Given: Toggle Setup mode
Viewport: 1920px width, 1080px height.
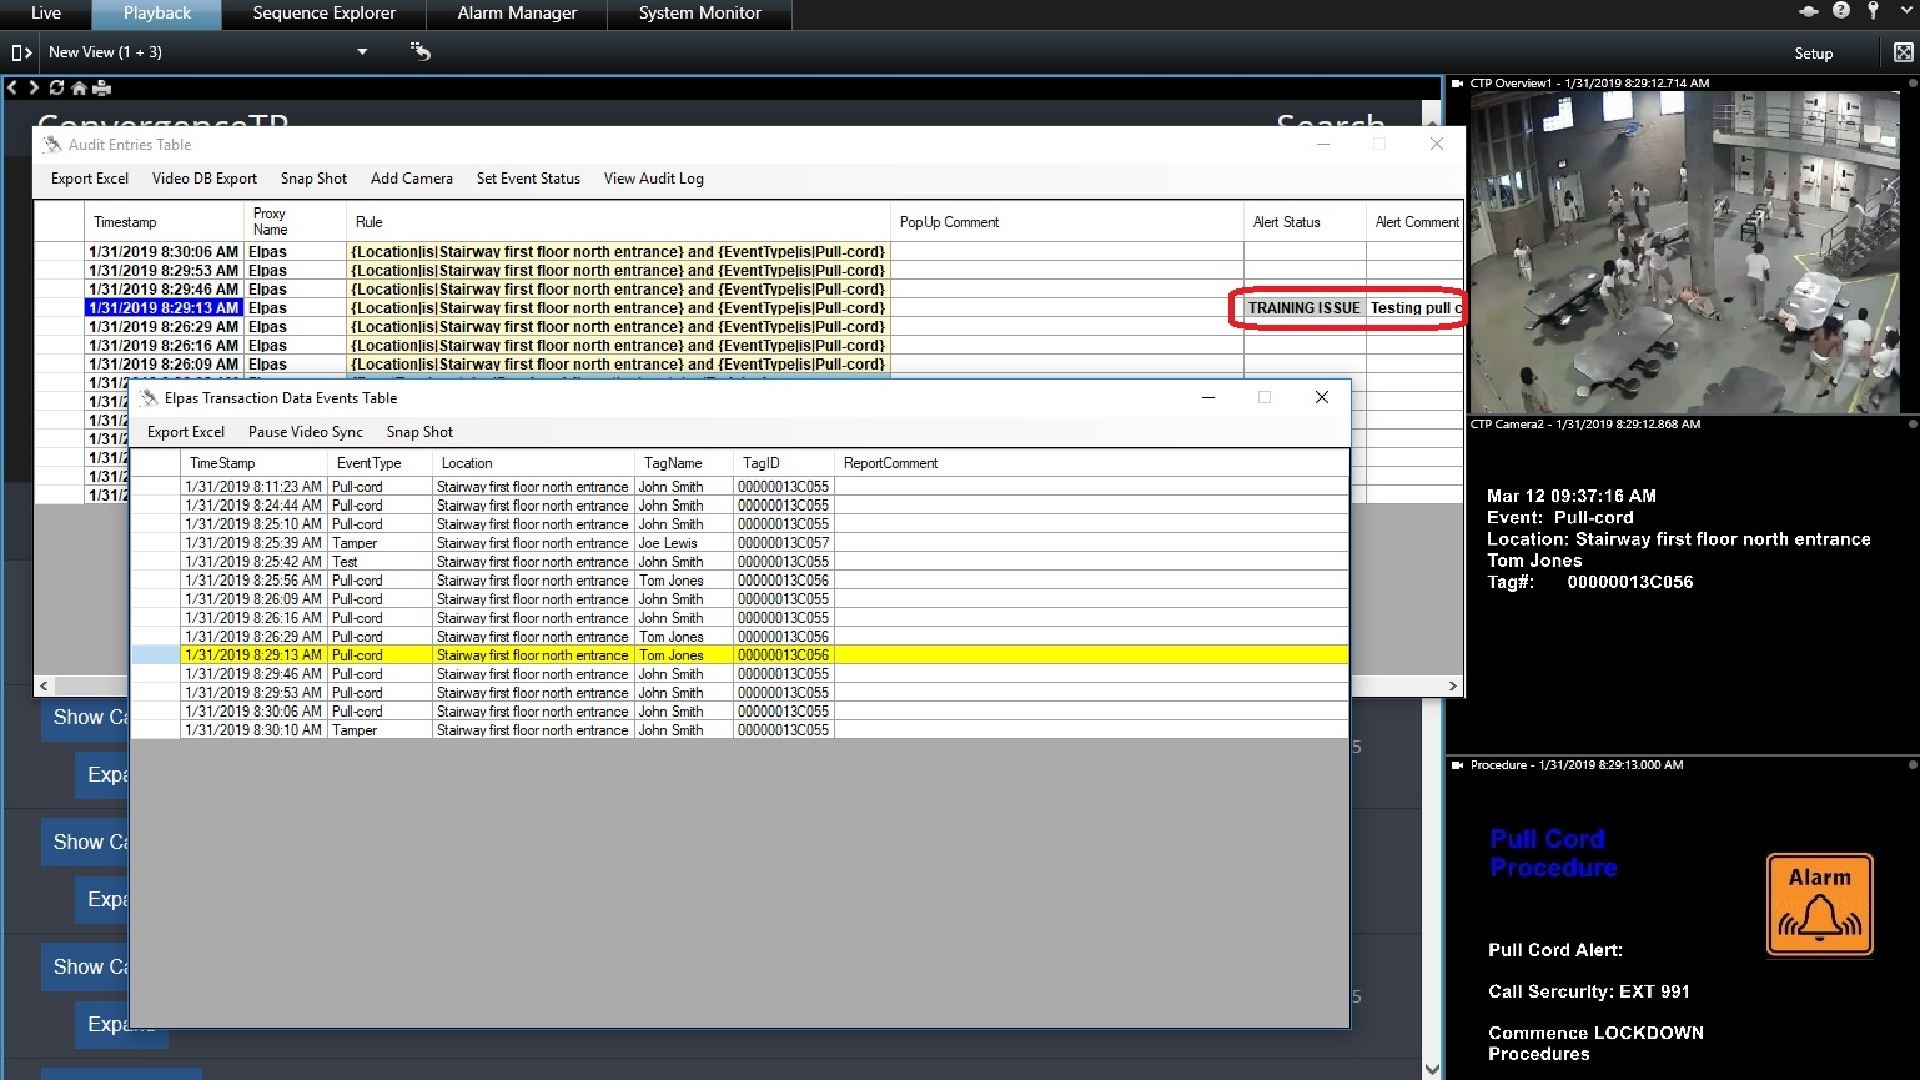Looking at the screenshot, I should 1813,53.
